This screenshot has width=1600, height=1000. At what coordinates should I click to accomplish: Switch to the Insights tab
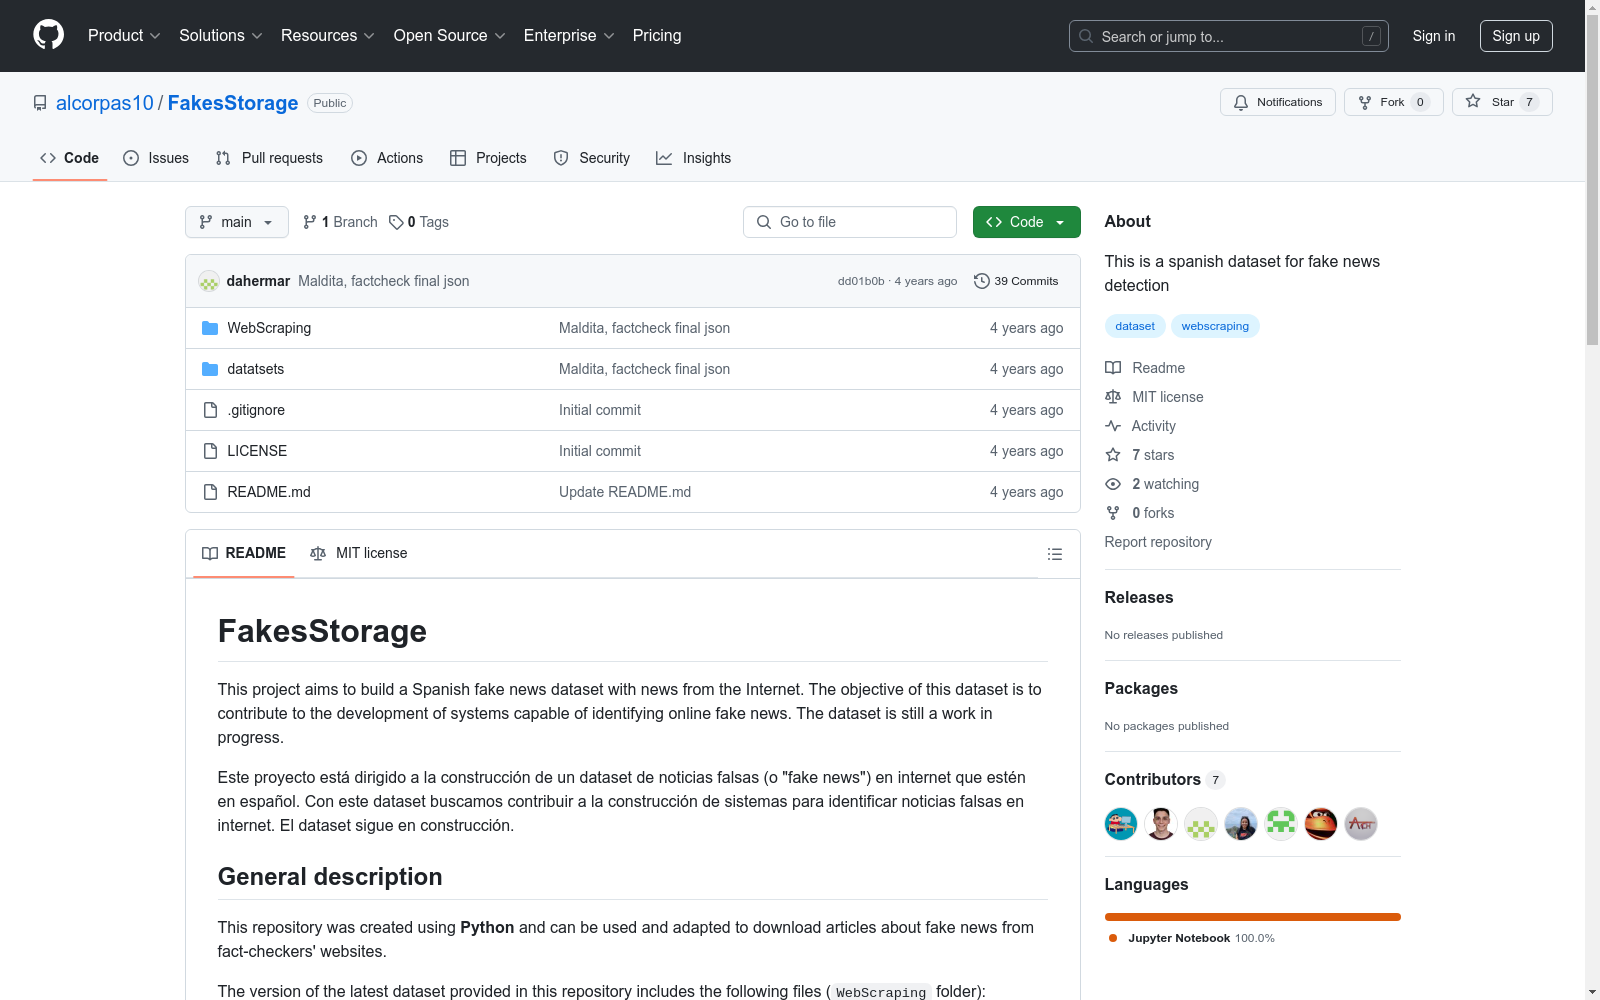click(694, 158)
